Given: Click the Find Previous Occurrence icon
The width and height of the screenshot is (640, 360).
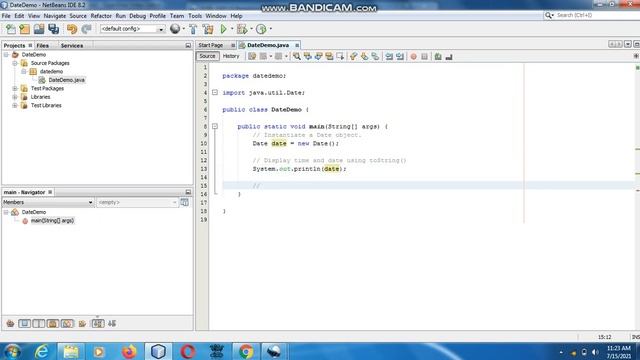Looking at the screenshot, I should 308,56.
